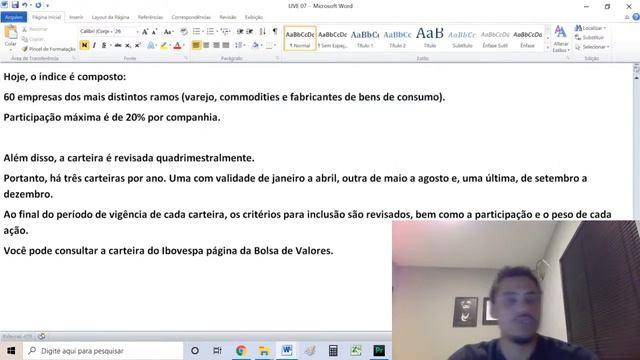Open Chrome from the taskbar

[241, 351]
